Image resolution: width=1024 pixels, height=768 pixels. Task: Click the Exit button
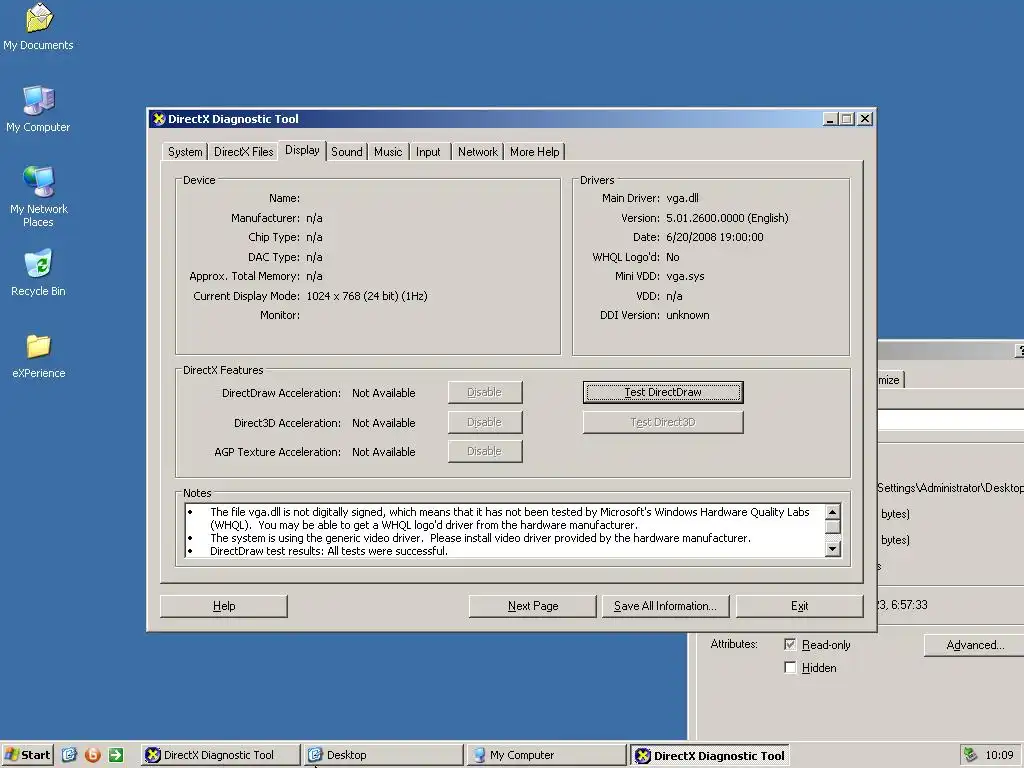pos(799,606)
